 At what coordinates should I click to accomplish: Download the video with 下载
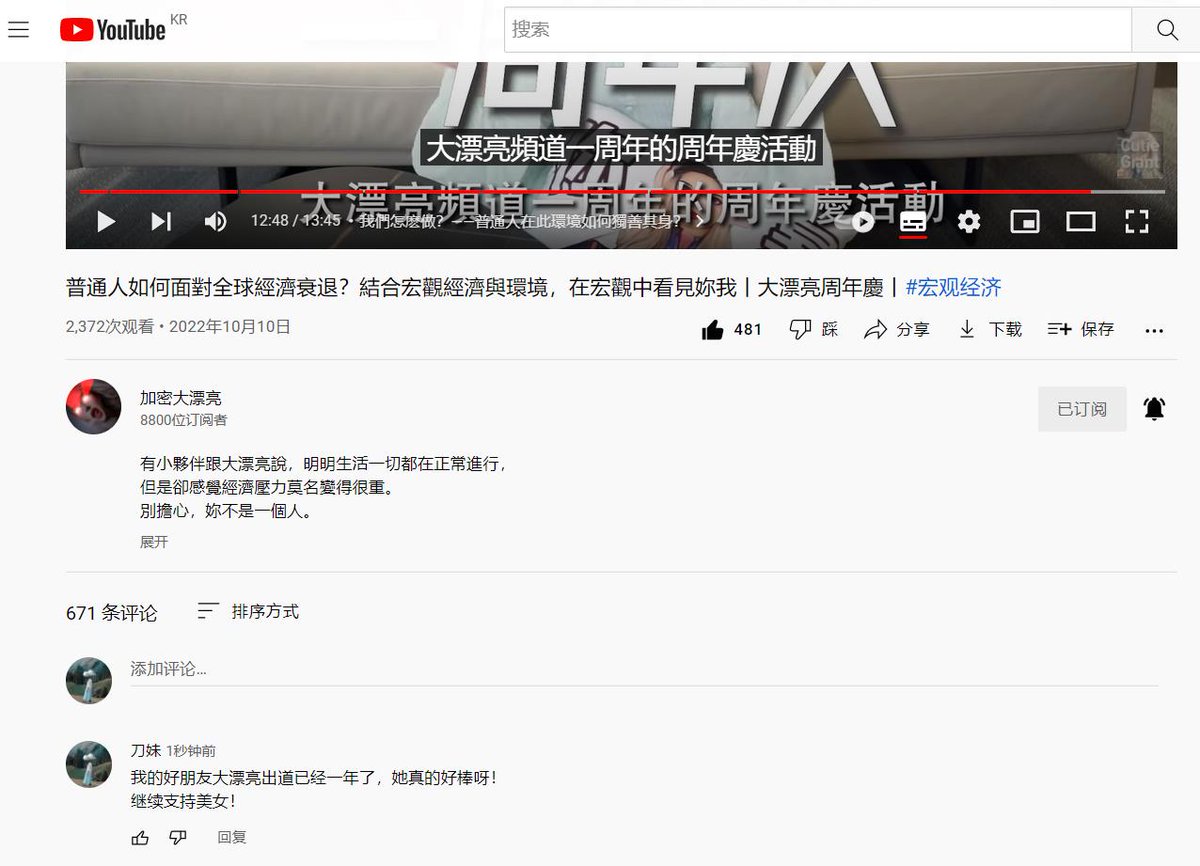[x=990, y=329]
